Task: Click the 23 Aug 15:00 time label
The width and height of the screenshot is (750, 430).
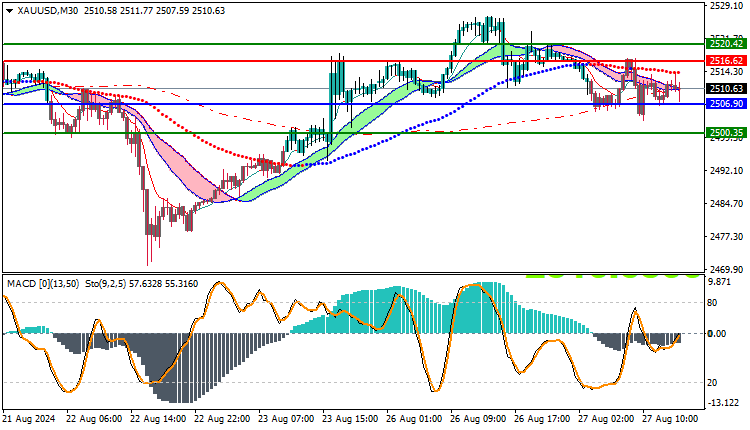Action: (350, 419)
